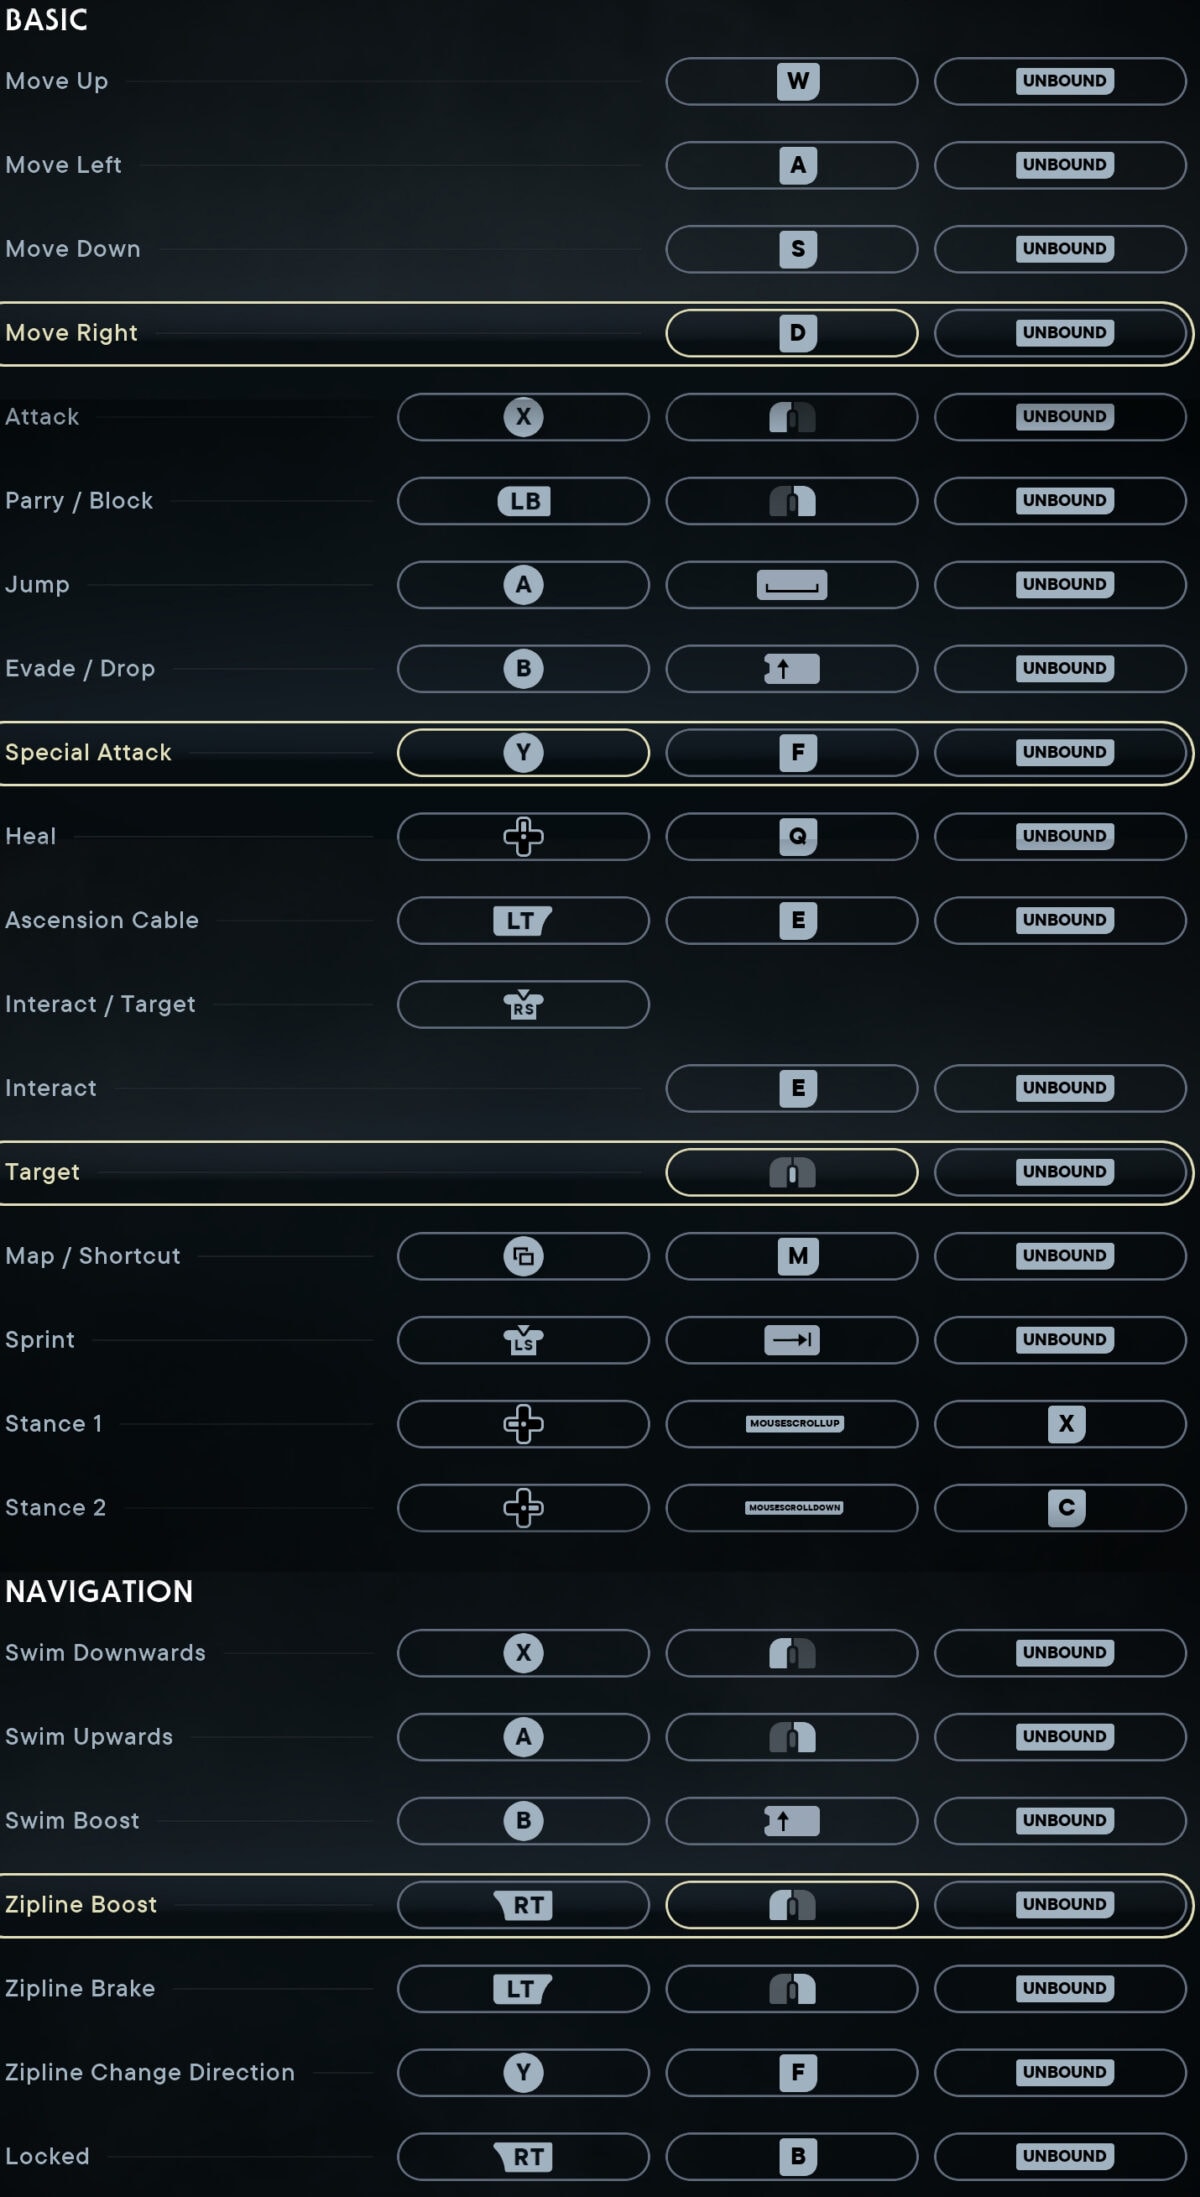Click the LS stick press binding for Sprint
The width and height of the screenshot is (1200, 2197).
point(523,1340)
